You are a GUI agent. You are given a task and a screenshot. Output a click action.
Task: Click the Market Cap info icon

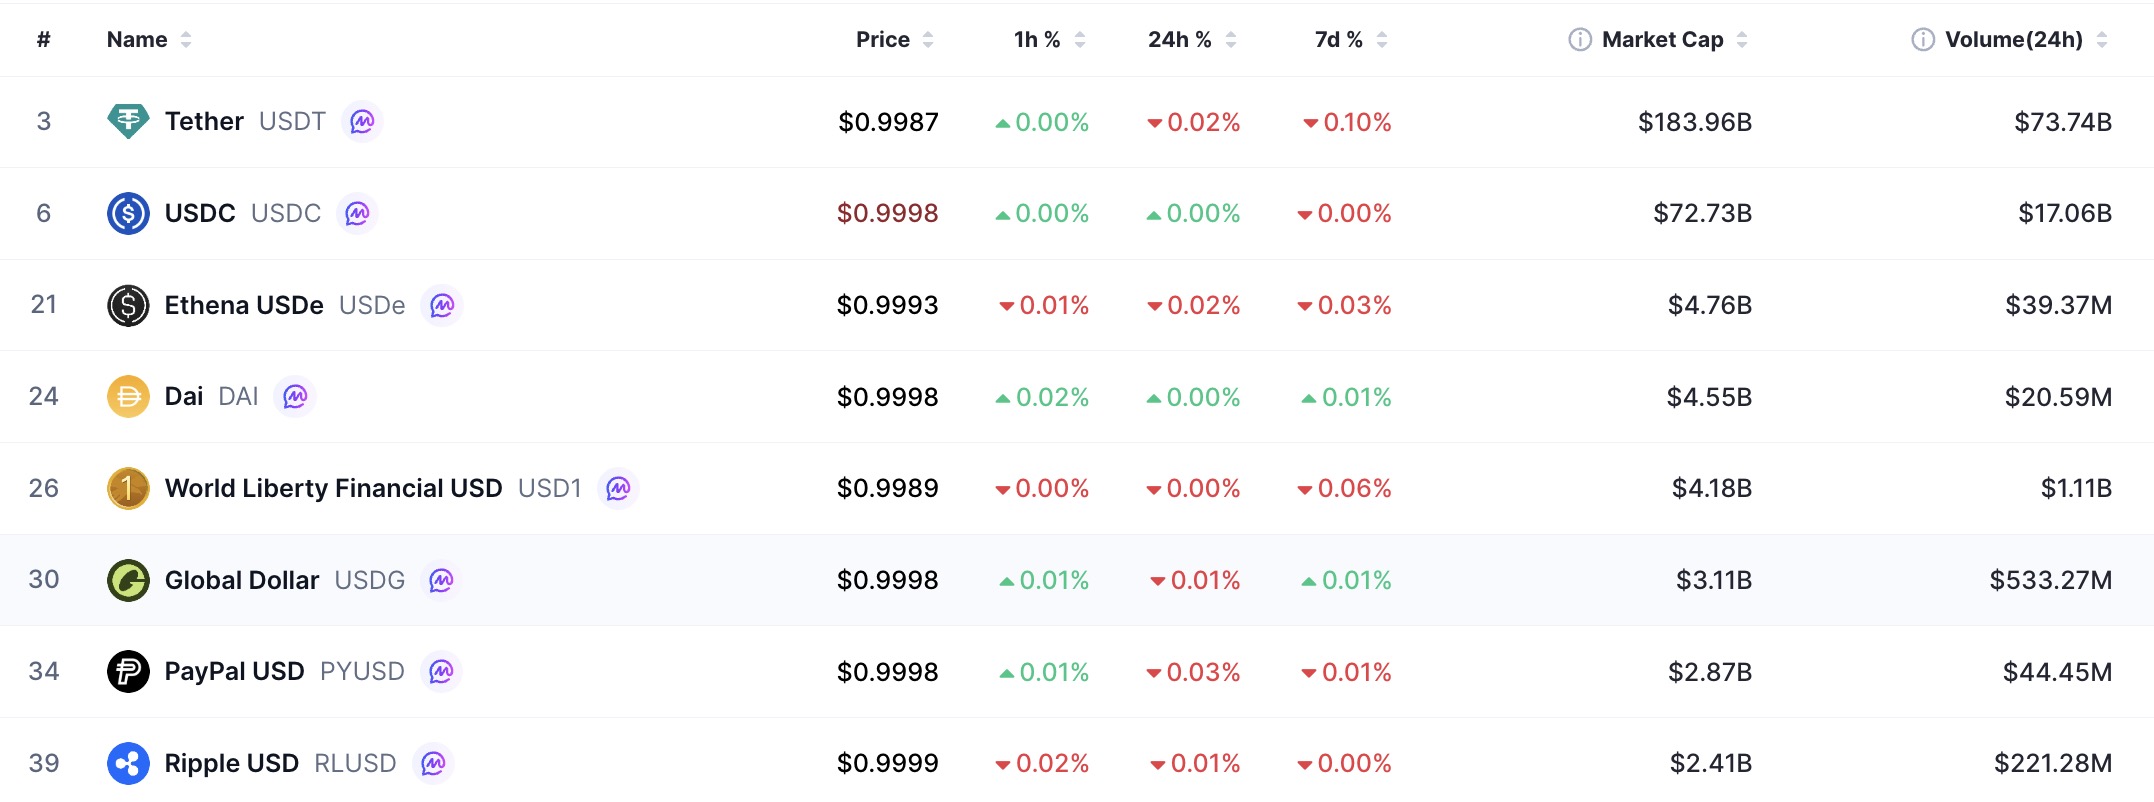tap(1580, 40)
